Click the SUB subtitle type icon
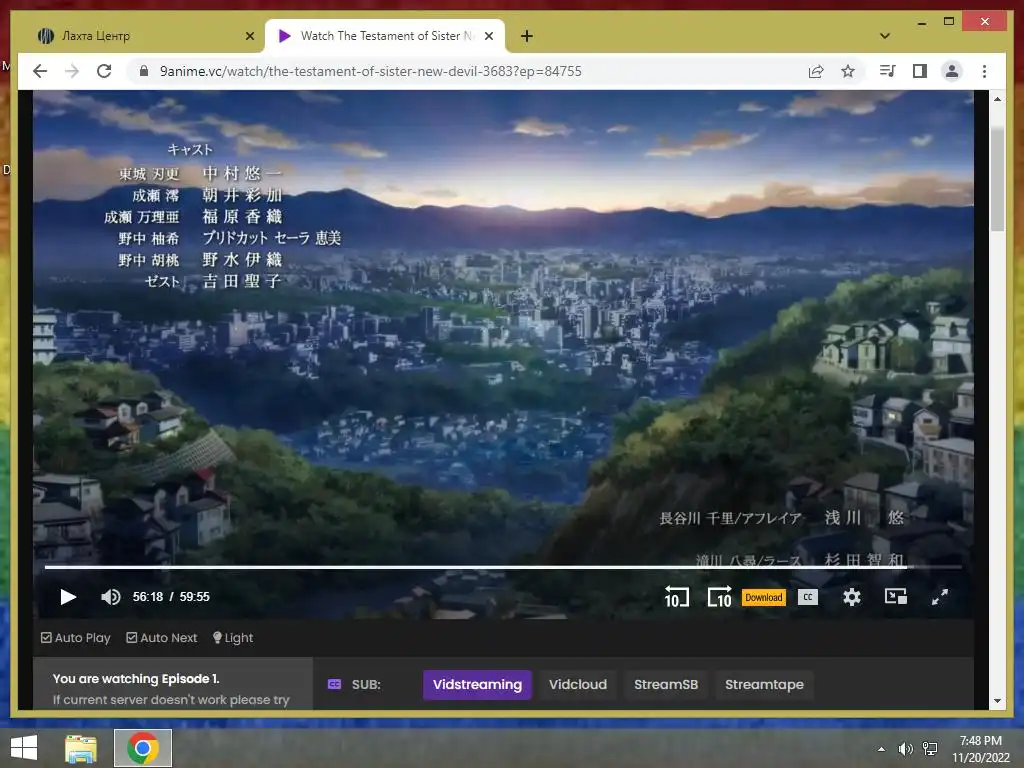 (x=334, y=684)
